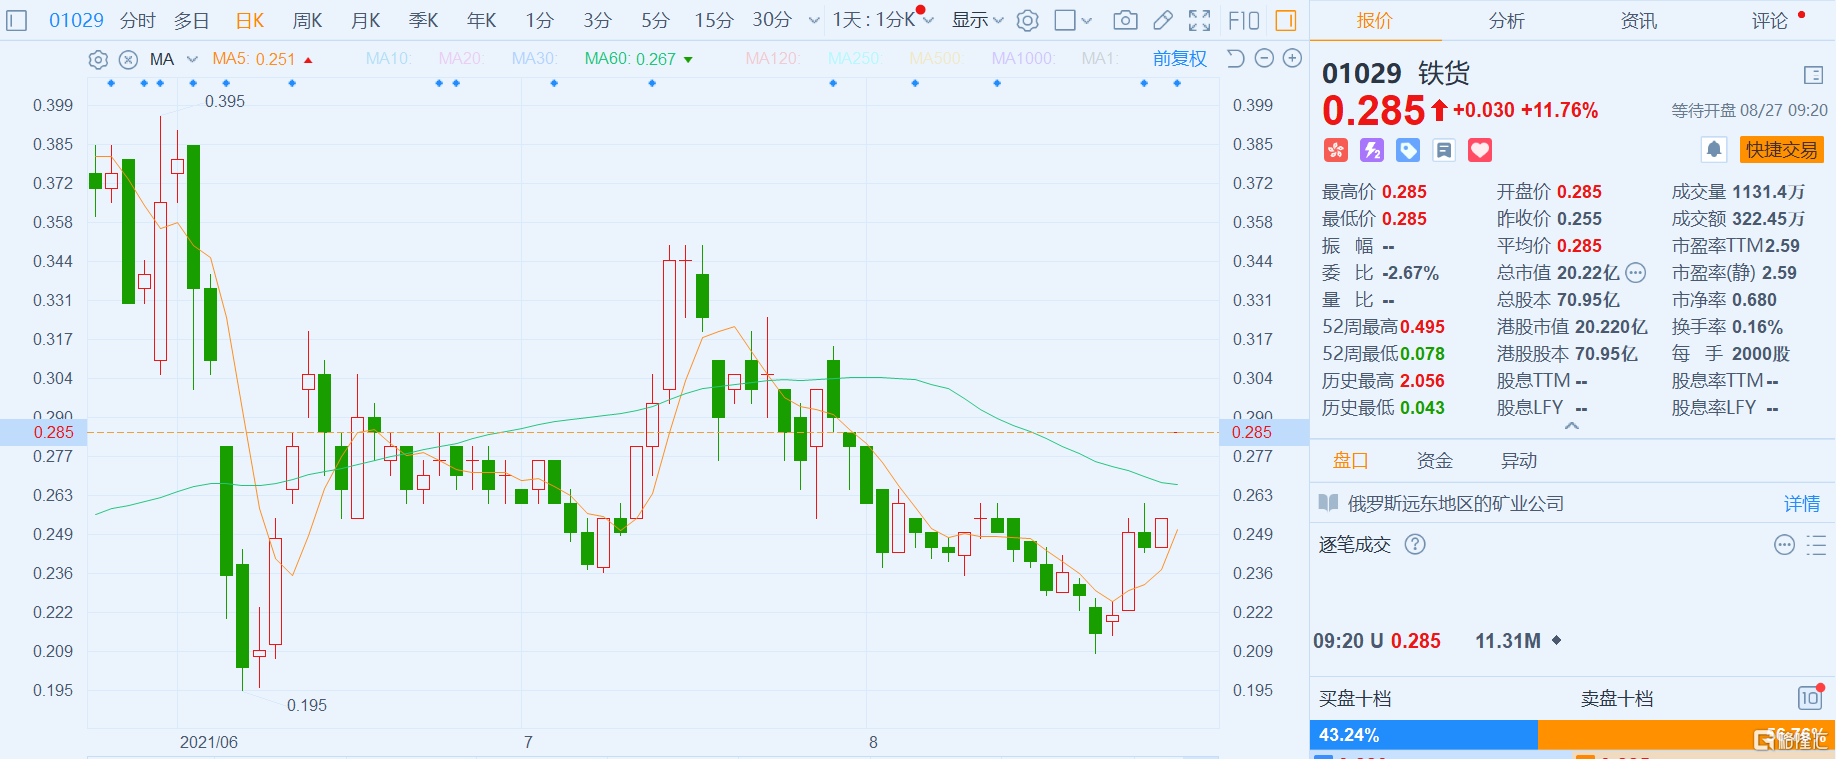Open chart settings gear in top toolbar
1836x759 pixels.
pos(1028,20)
